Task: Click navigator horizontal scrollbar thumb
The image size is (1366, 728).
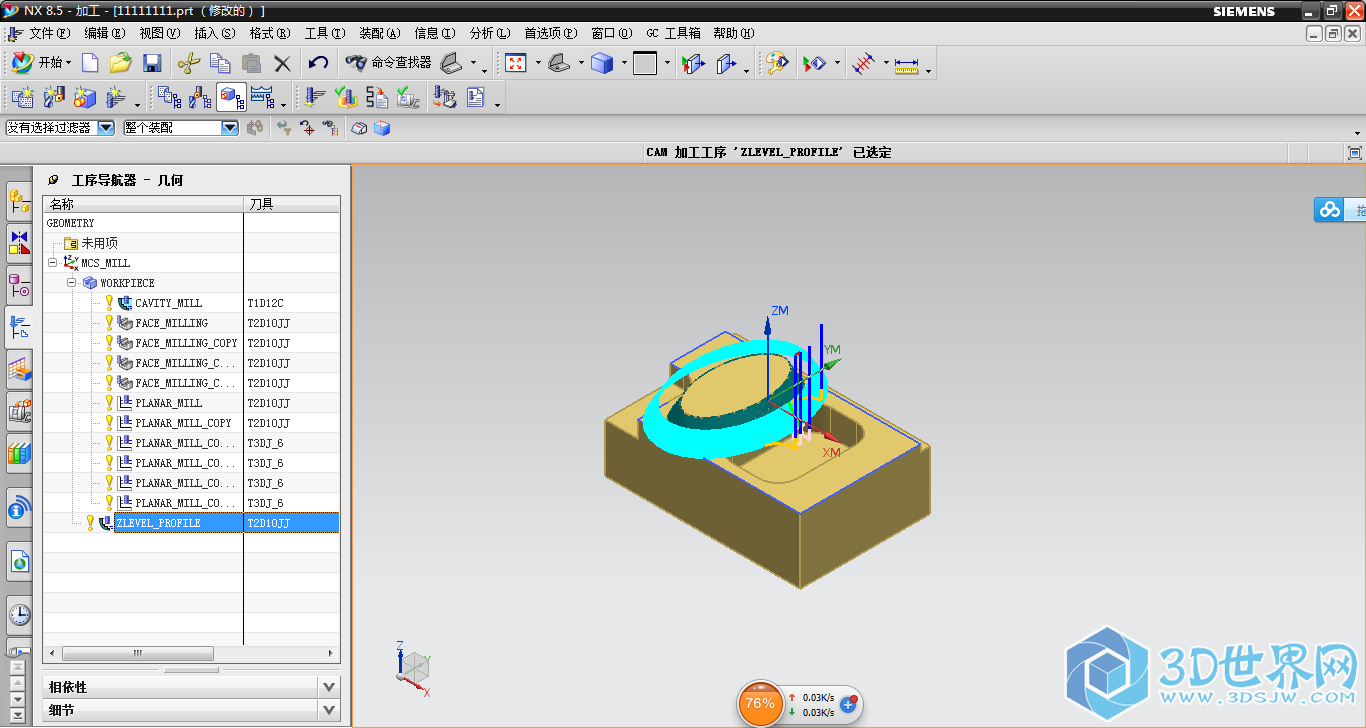Action: [138, 653]
